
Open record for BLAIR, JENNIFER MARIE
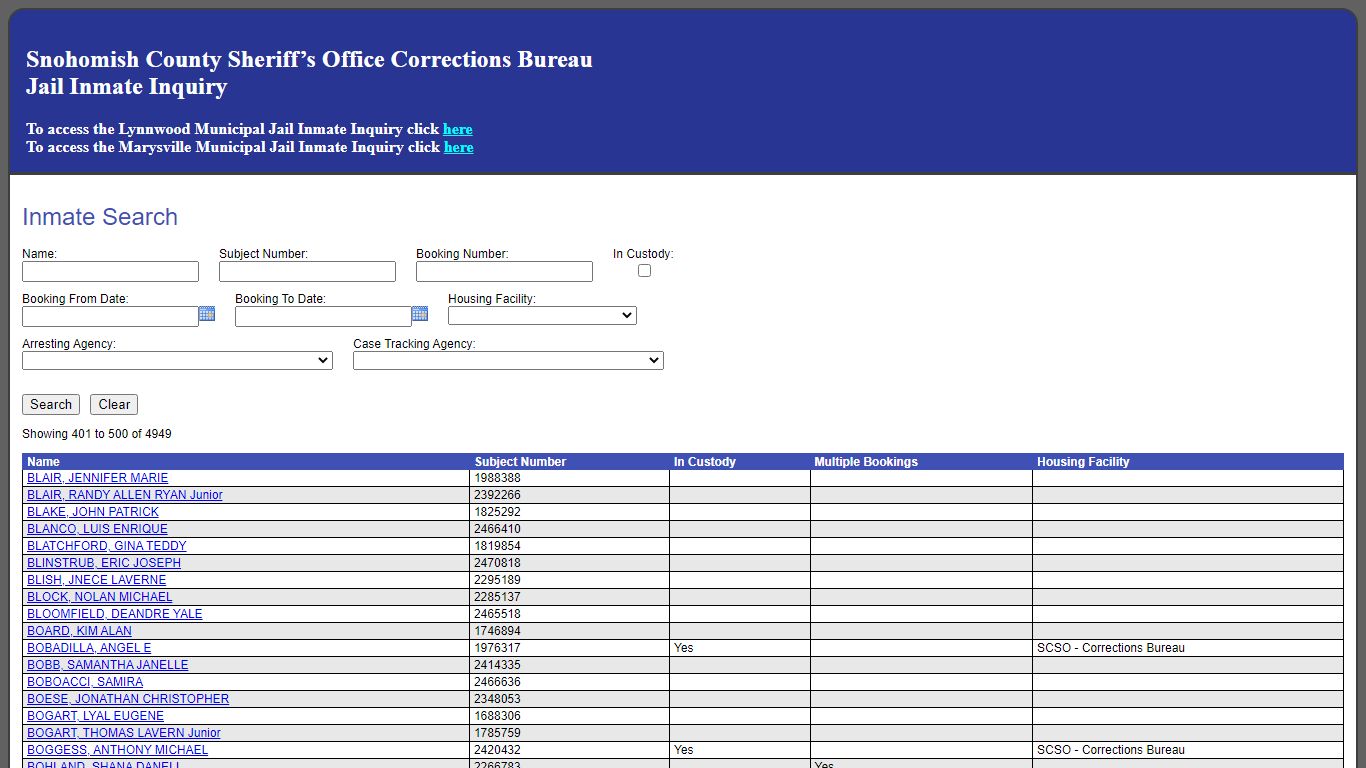98,478
